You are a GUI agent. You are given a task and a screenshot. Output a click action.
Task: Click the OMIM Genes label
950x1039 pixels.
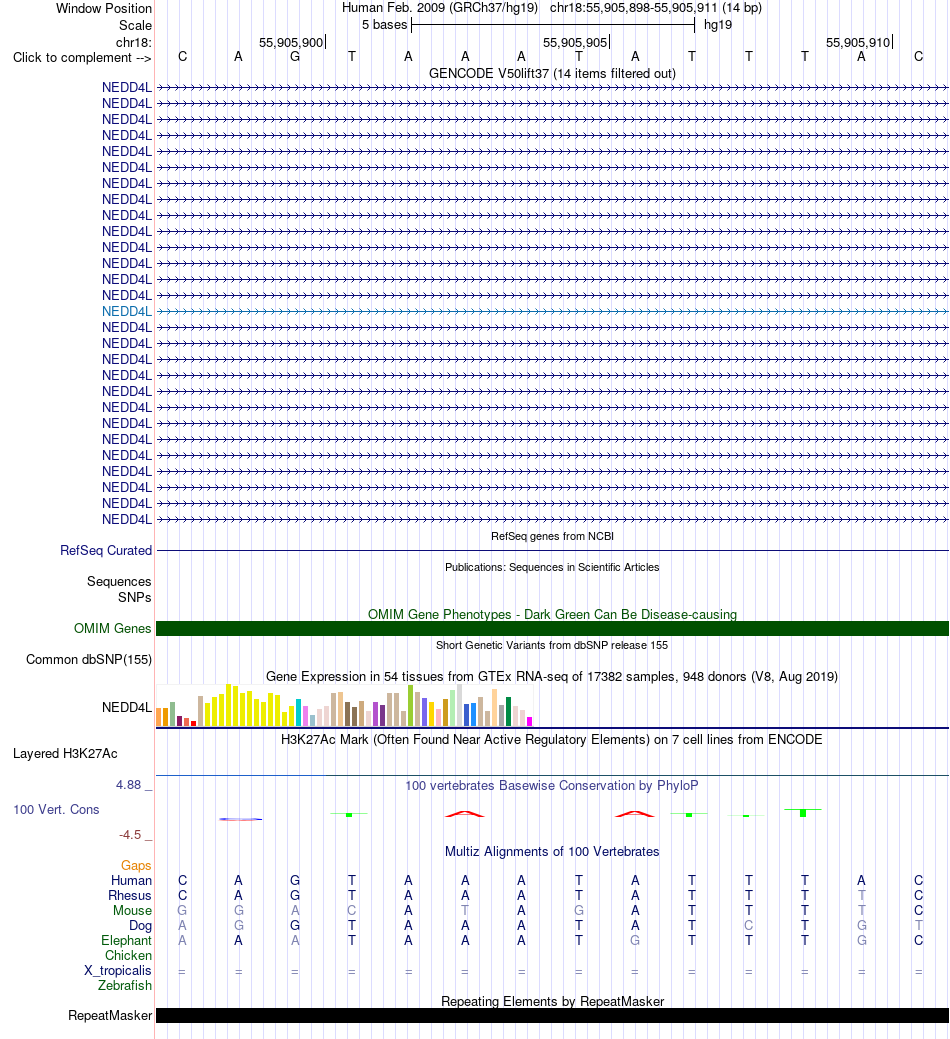click(x=113, y=628)
